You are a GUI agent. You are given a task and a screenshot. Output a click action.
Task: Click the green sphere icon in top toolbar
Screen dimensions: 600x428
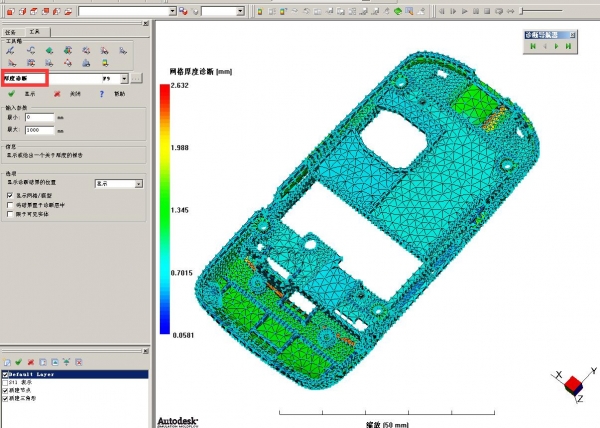(398, 11)
